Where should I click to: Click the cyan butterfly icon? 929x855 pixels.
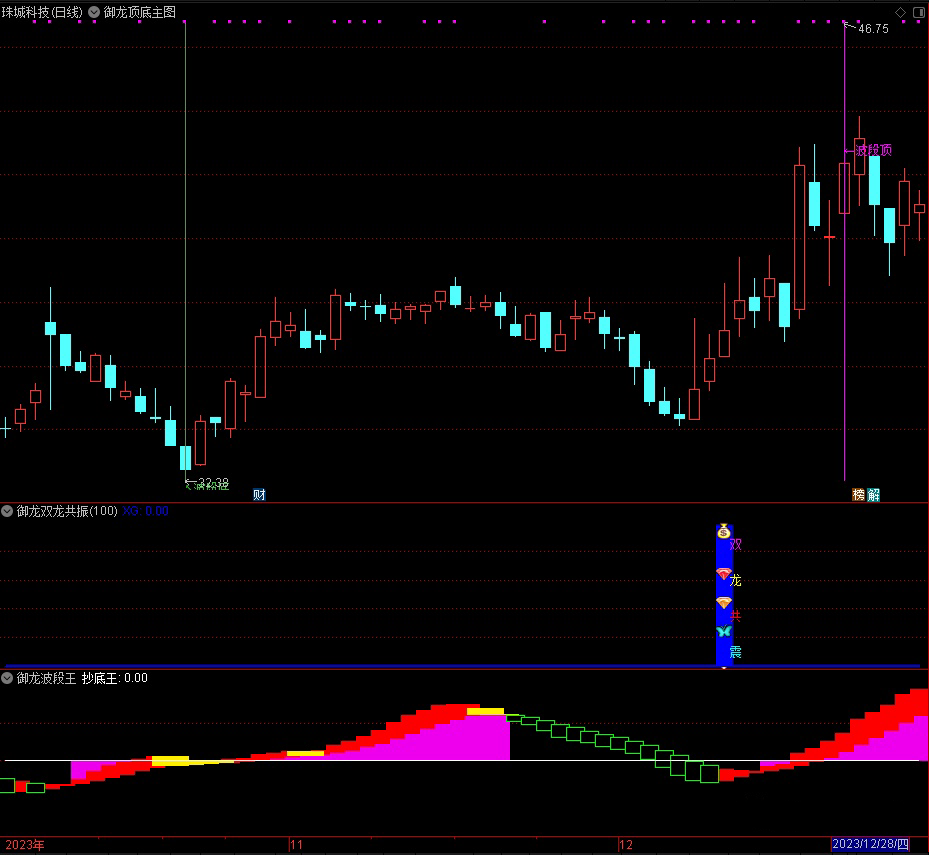[x=724, y=632]
